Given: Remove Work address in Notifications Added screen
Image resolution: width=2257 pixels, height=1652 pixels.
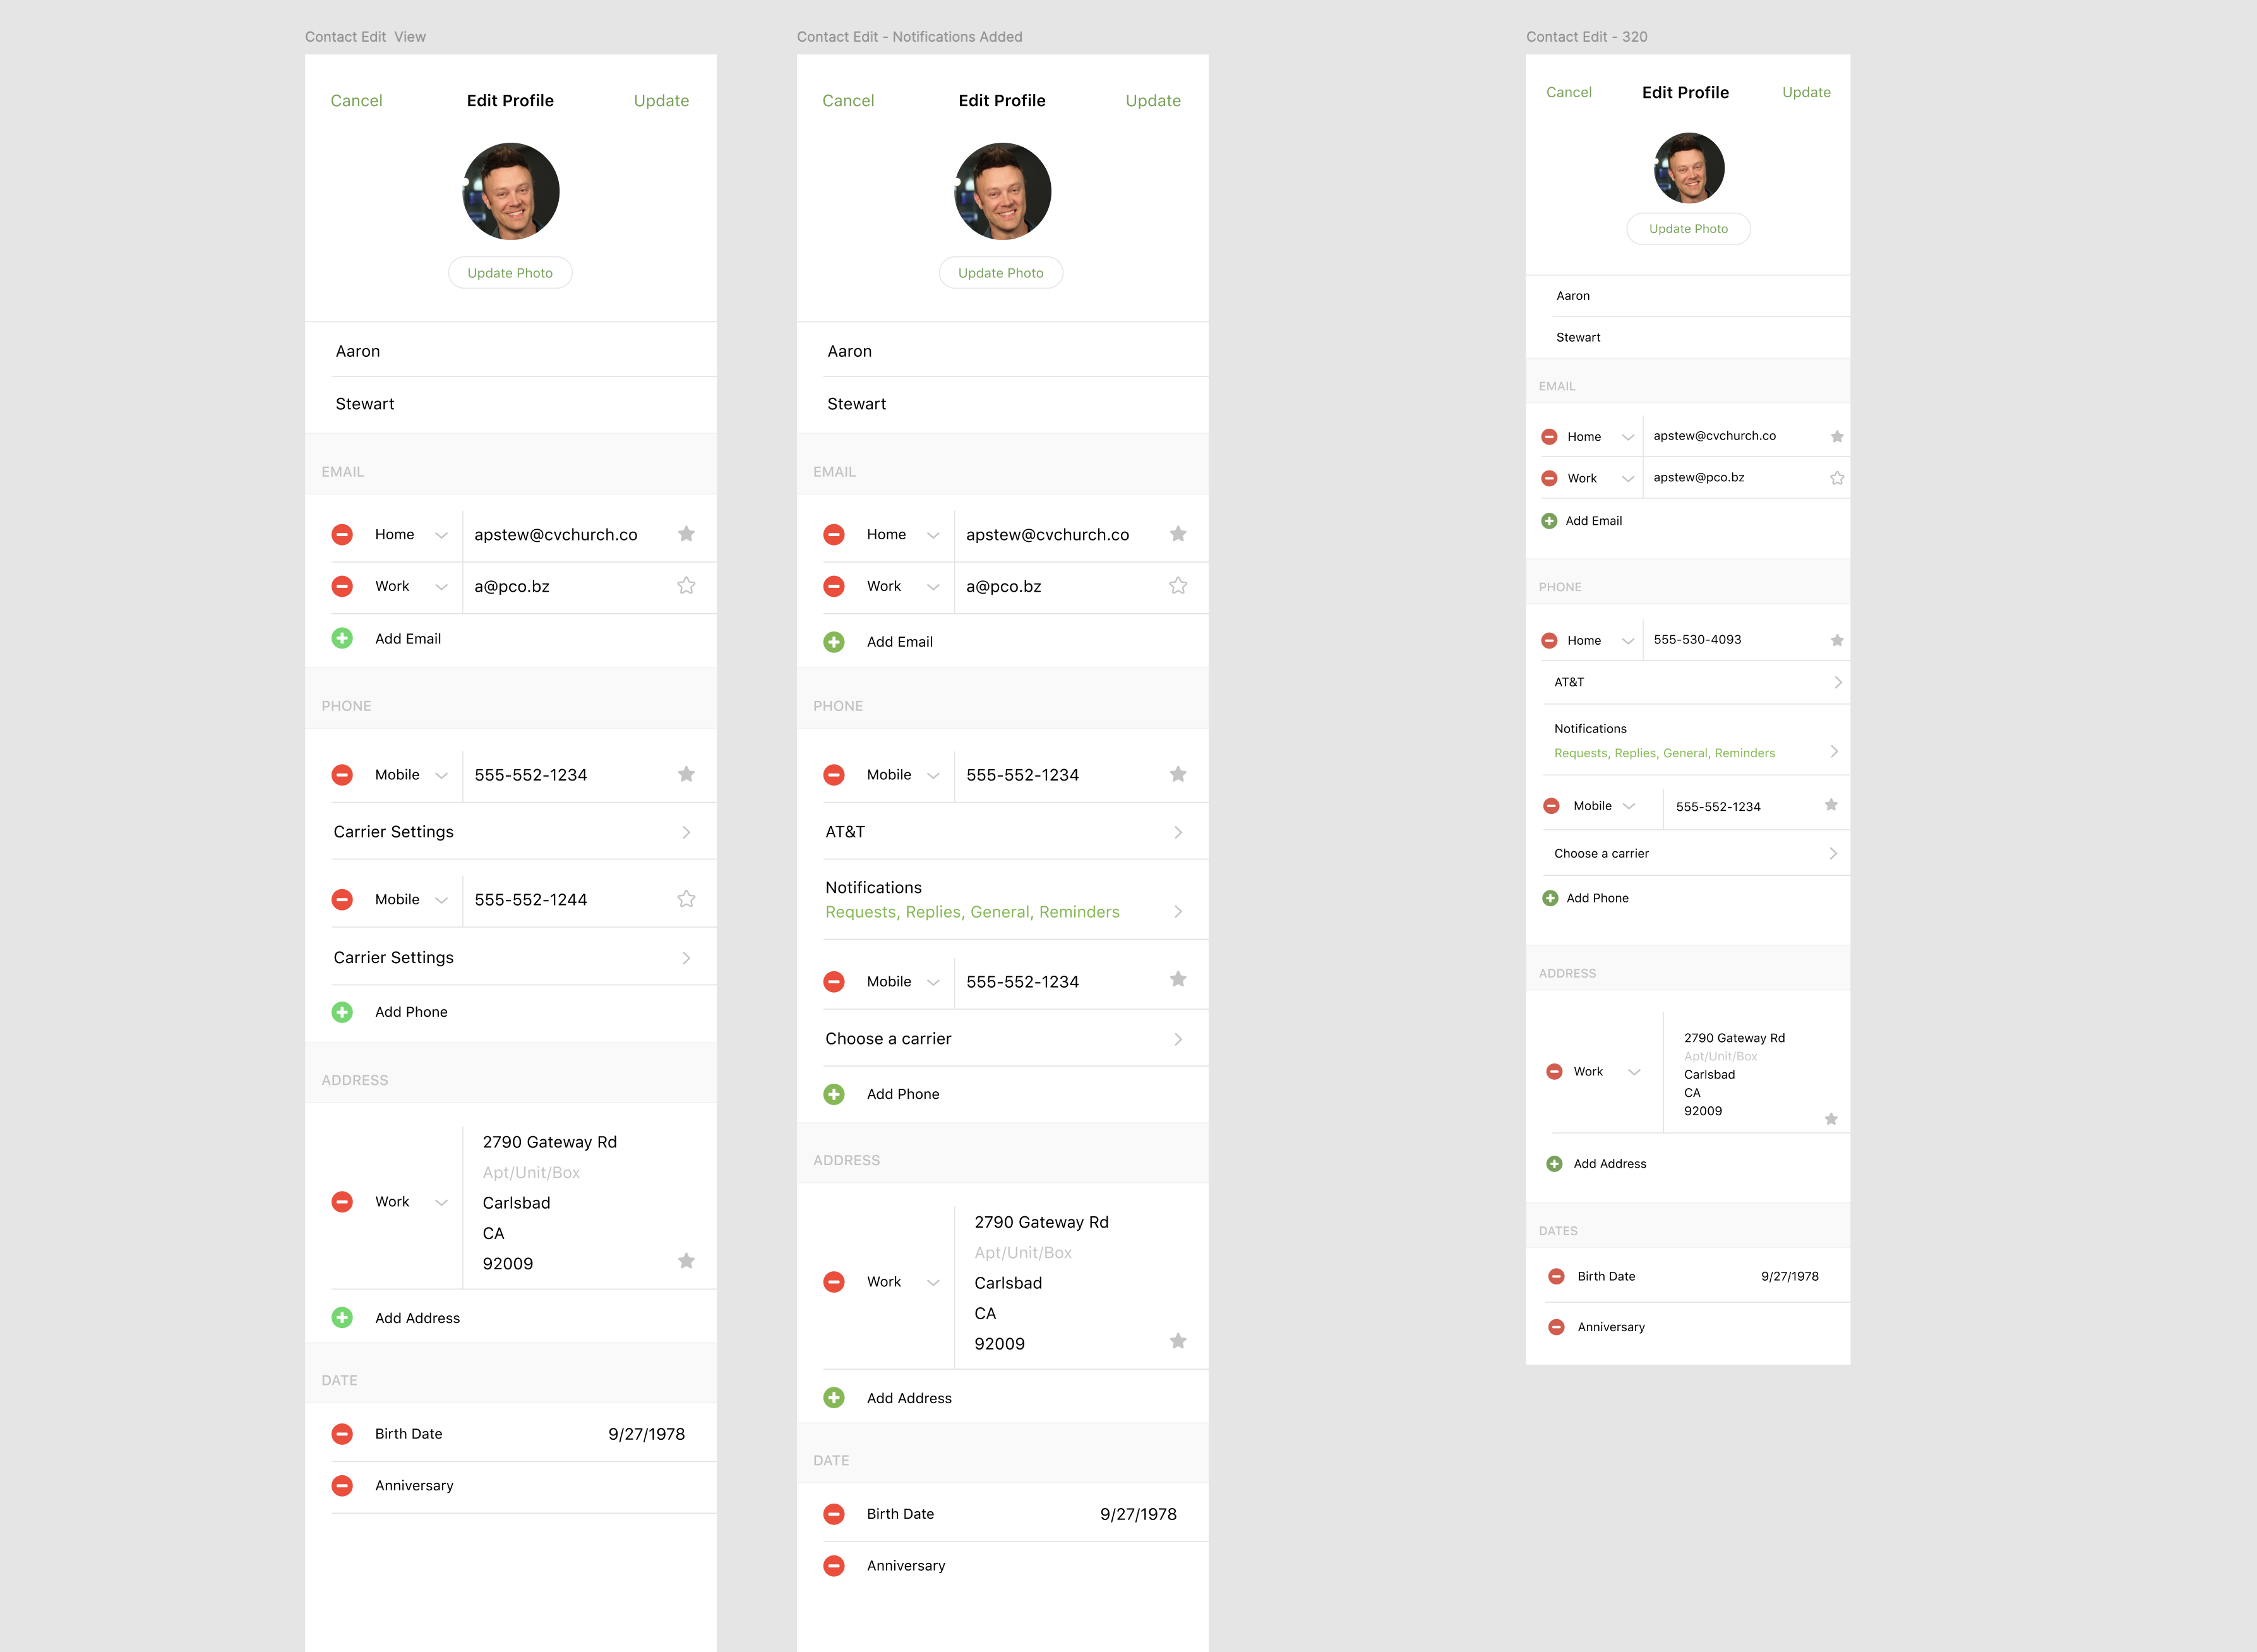Looking at the screenshot, I should (834, 1282).
